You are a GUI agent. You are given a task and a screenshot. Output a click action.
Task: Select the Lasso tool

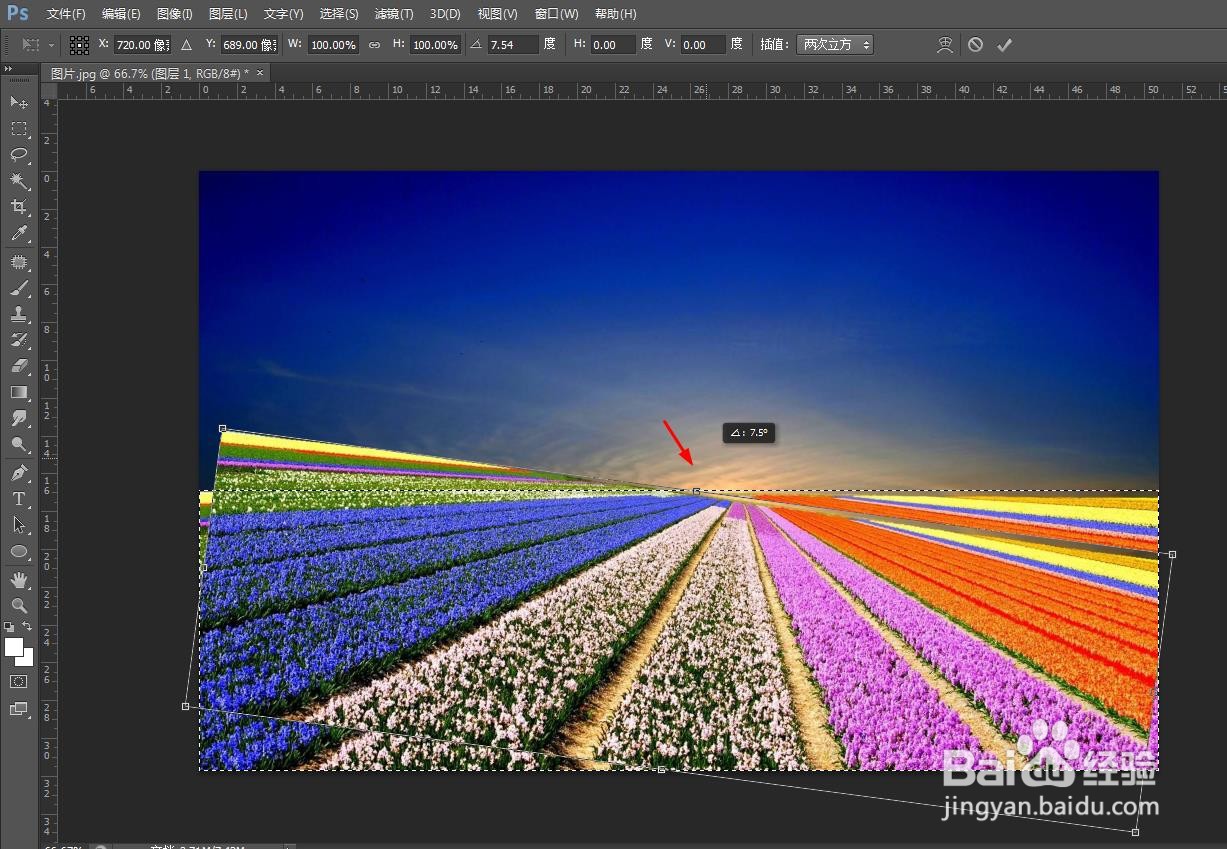(x=19, y=154)
